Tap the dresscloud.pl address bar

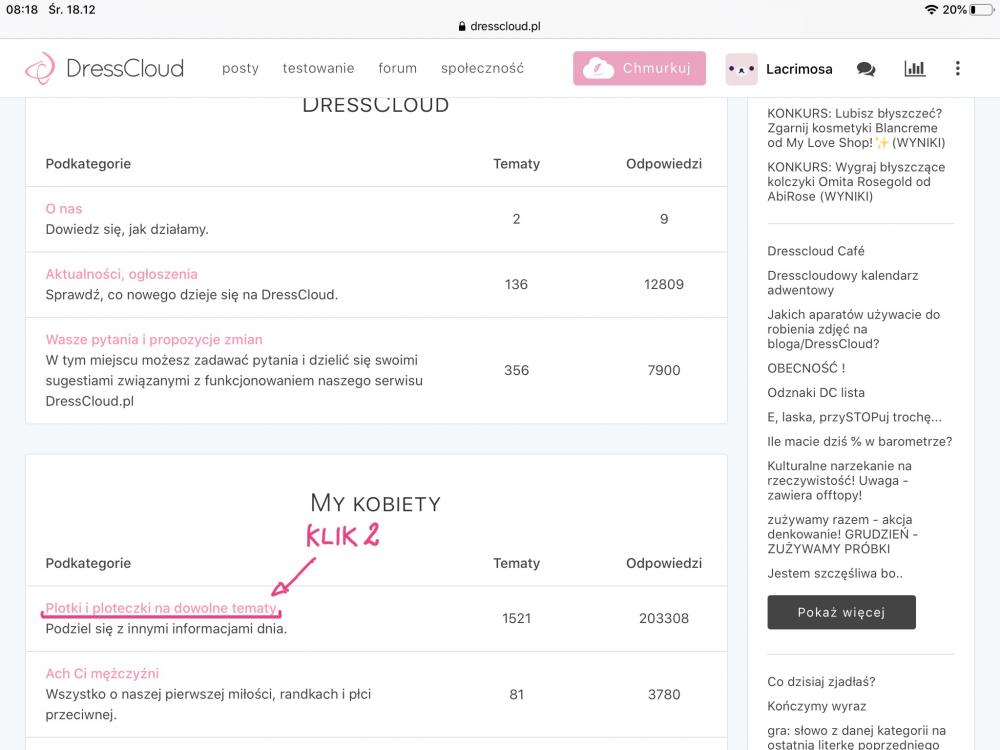[499, 27]
